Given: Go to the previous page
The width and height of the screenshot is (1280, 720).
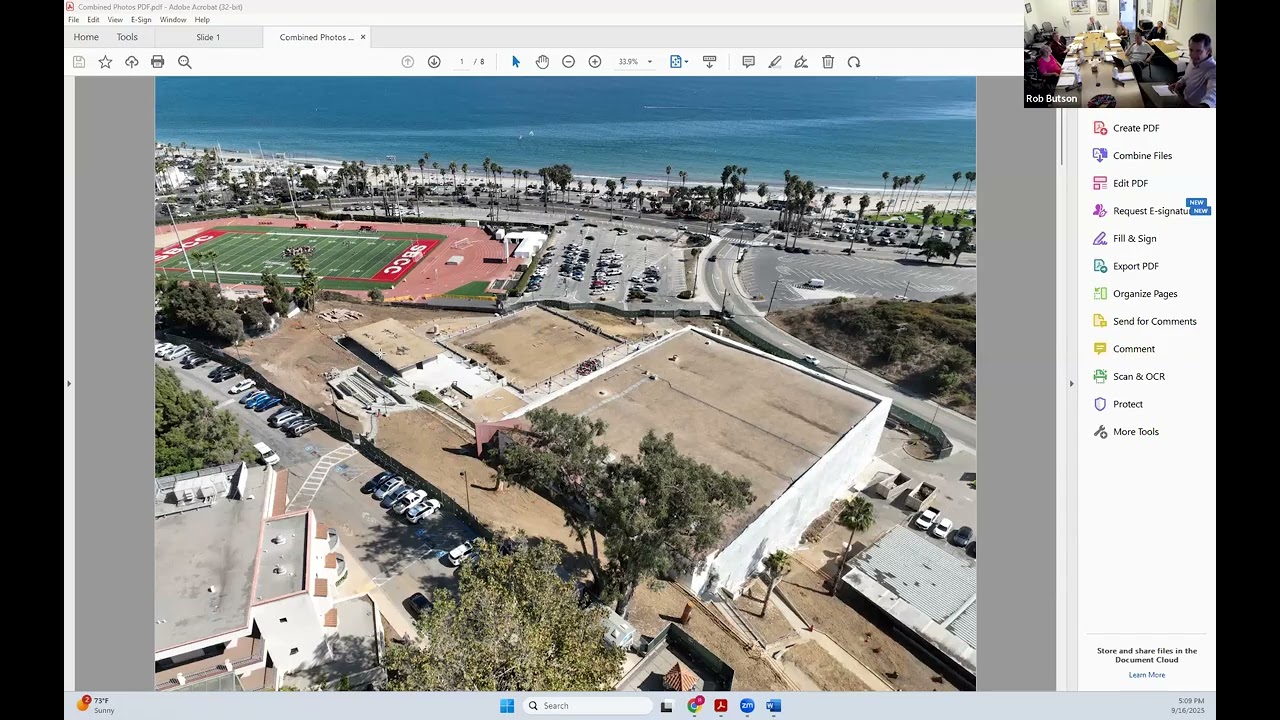Looking at the screenshot, I should [x=407, y=62].
